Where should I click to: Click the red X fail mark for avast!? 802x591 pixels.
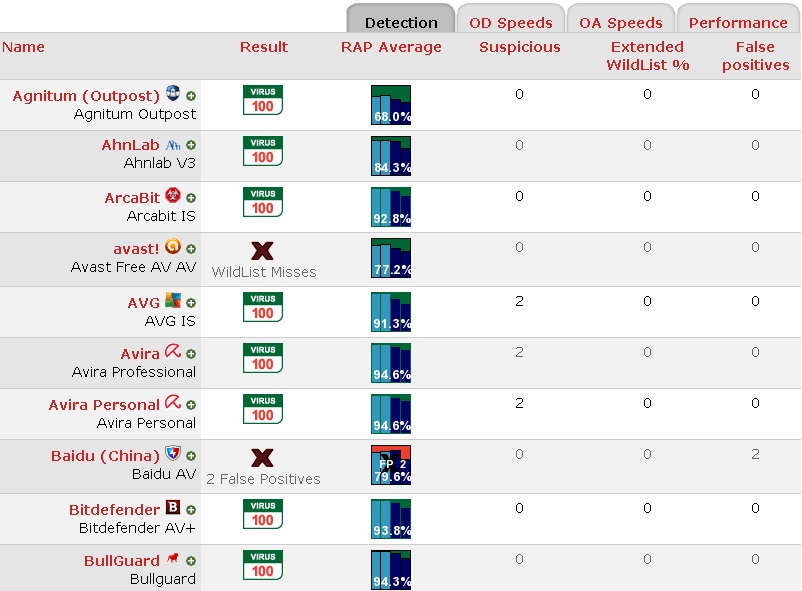263,251
